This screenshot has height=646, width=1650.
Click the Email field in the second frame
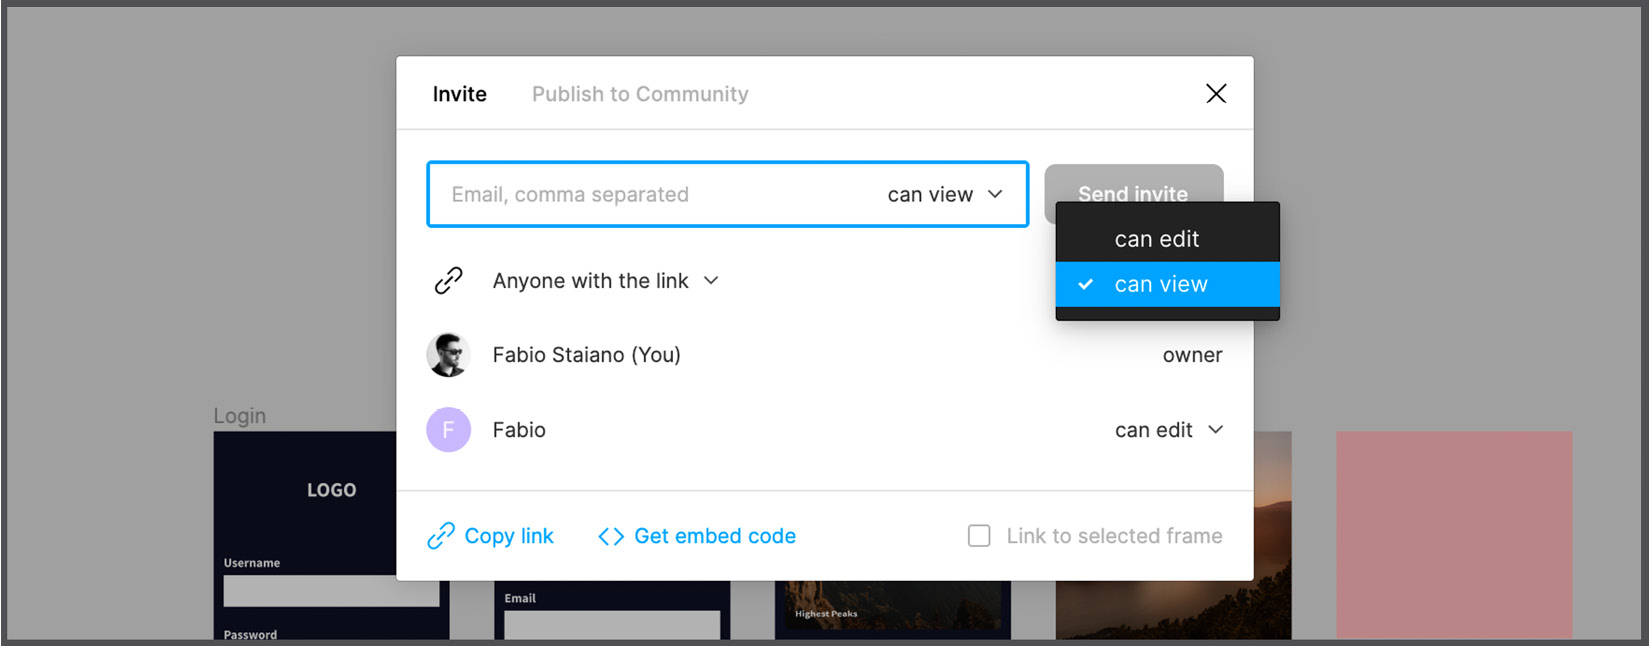[612, 625]
